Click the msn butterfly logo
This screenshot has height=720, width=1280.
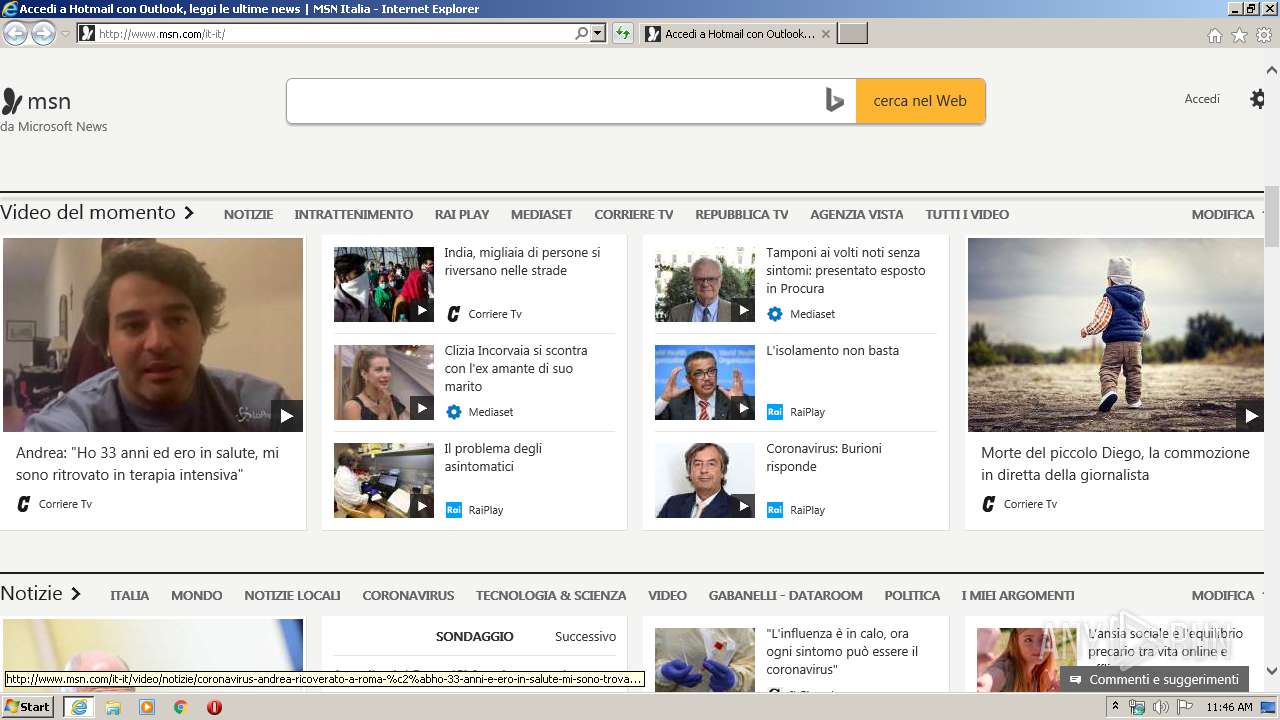tap(12, 101)
